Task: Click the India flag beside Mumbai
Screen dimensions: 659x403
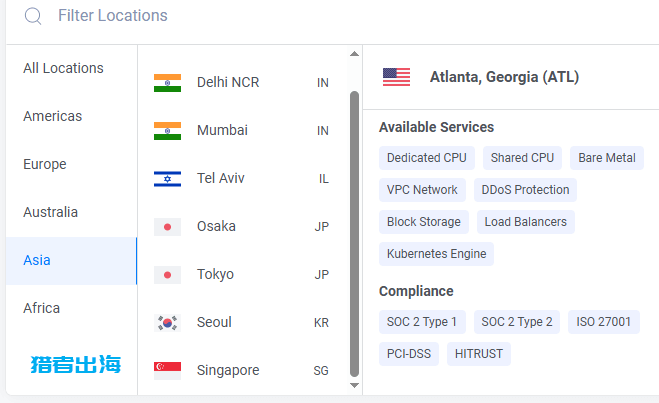Action: click(167, 131)
